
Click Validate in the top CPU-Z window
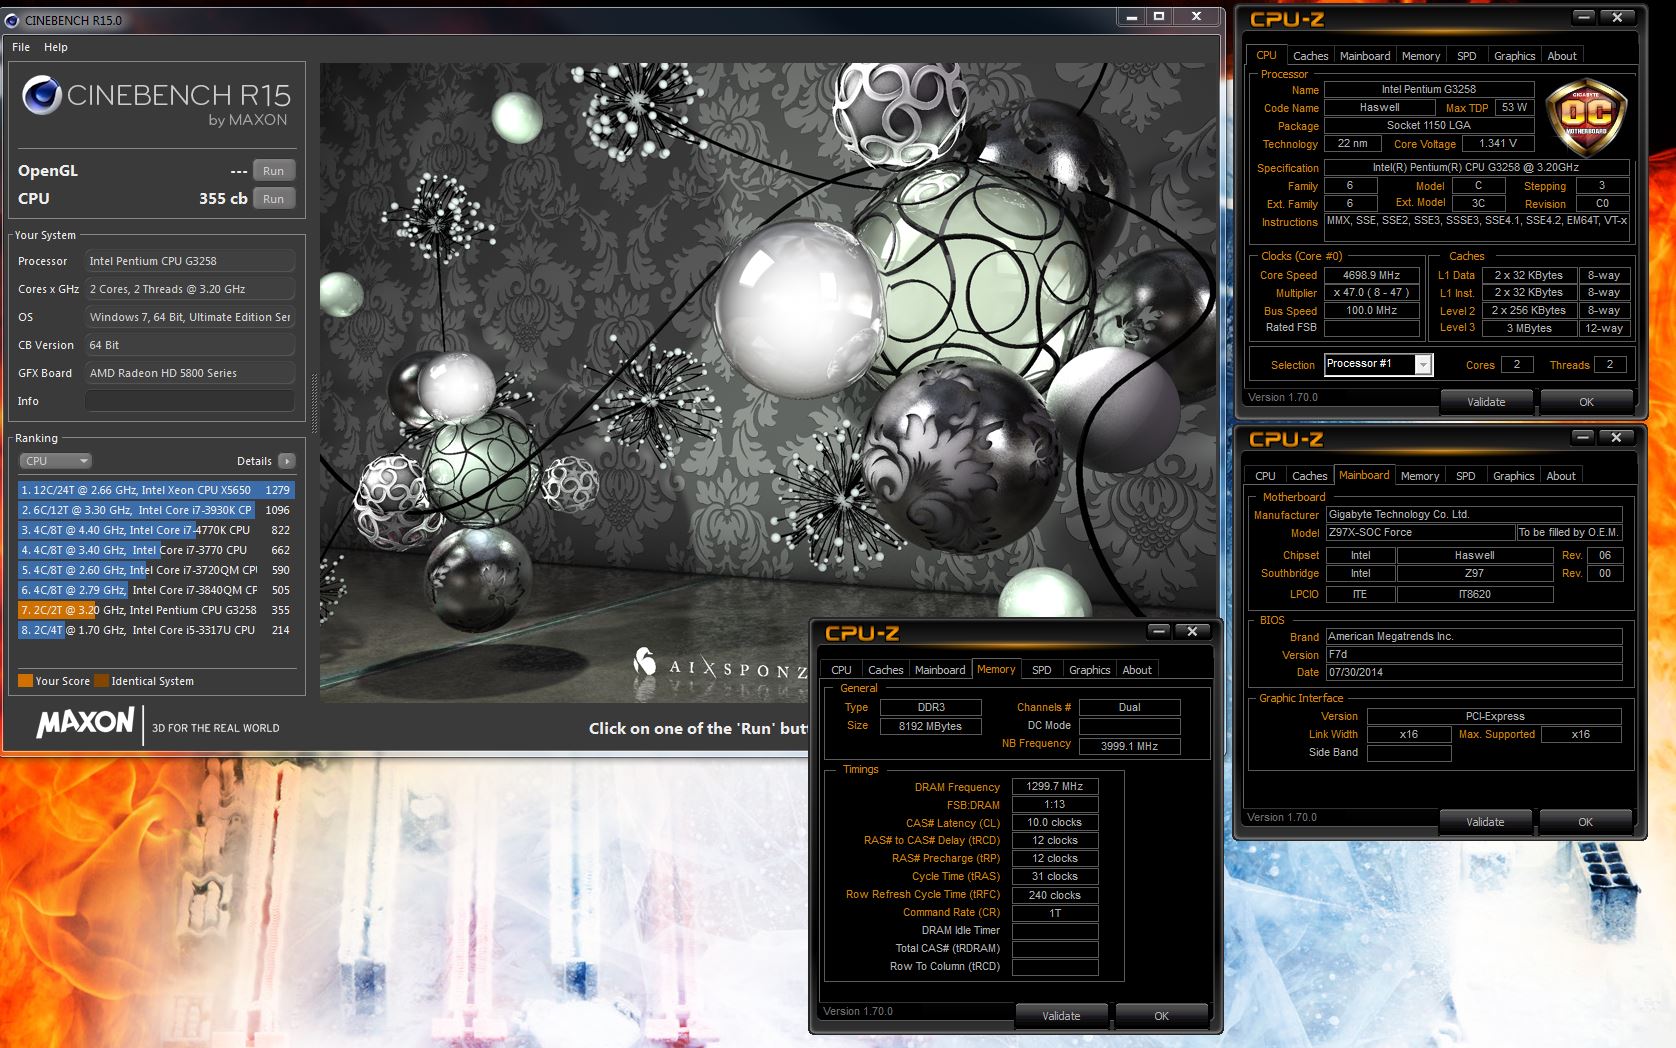[1486, 402]
